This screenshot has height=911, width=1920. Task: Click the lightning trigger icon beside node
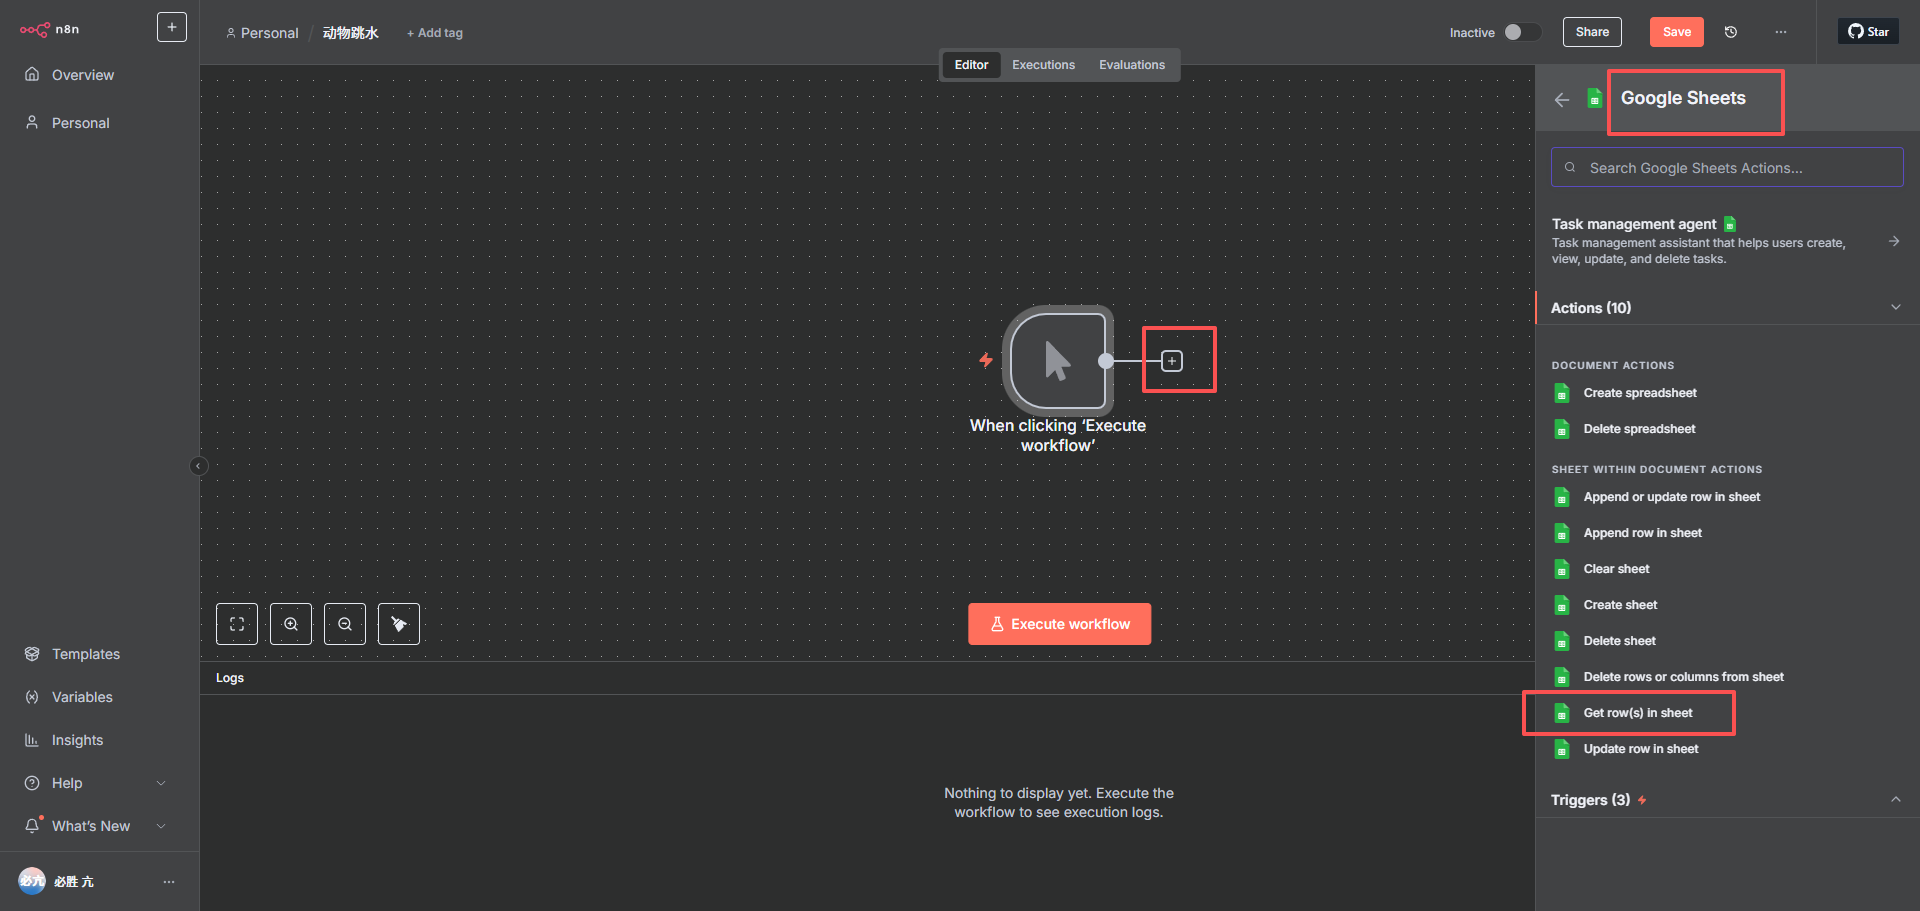pos(986,360)
